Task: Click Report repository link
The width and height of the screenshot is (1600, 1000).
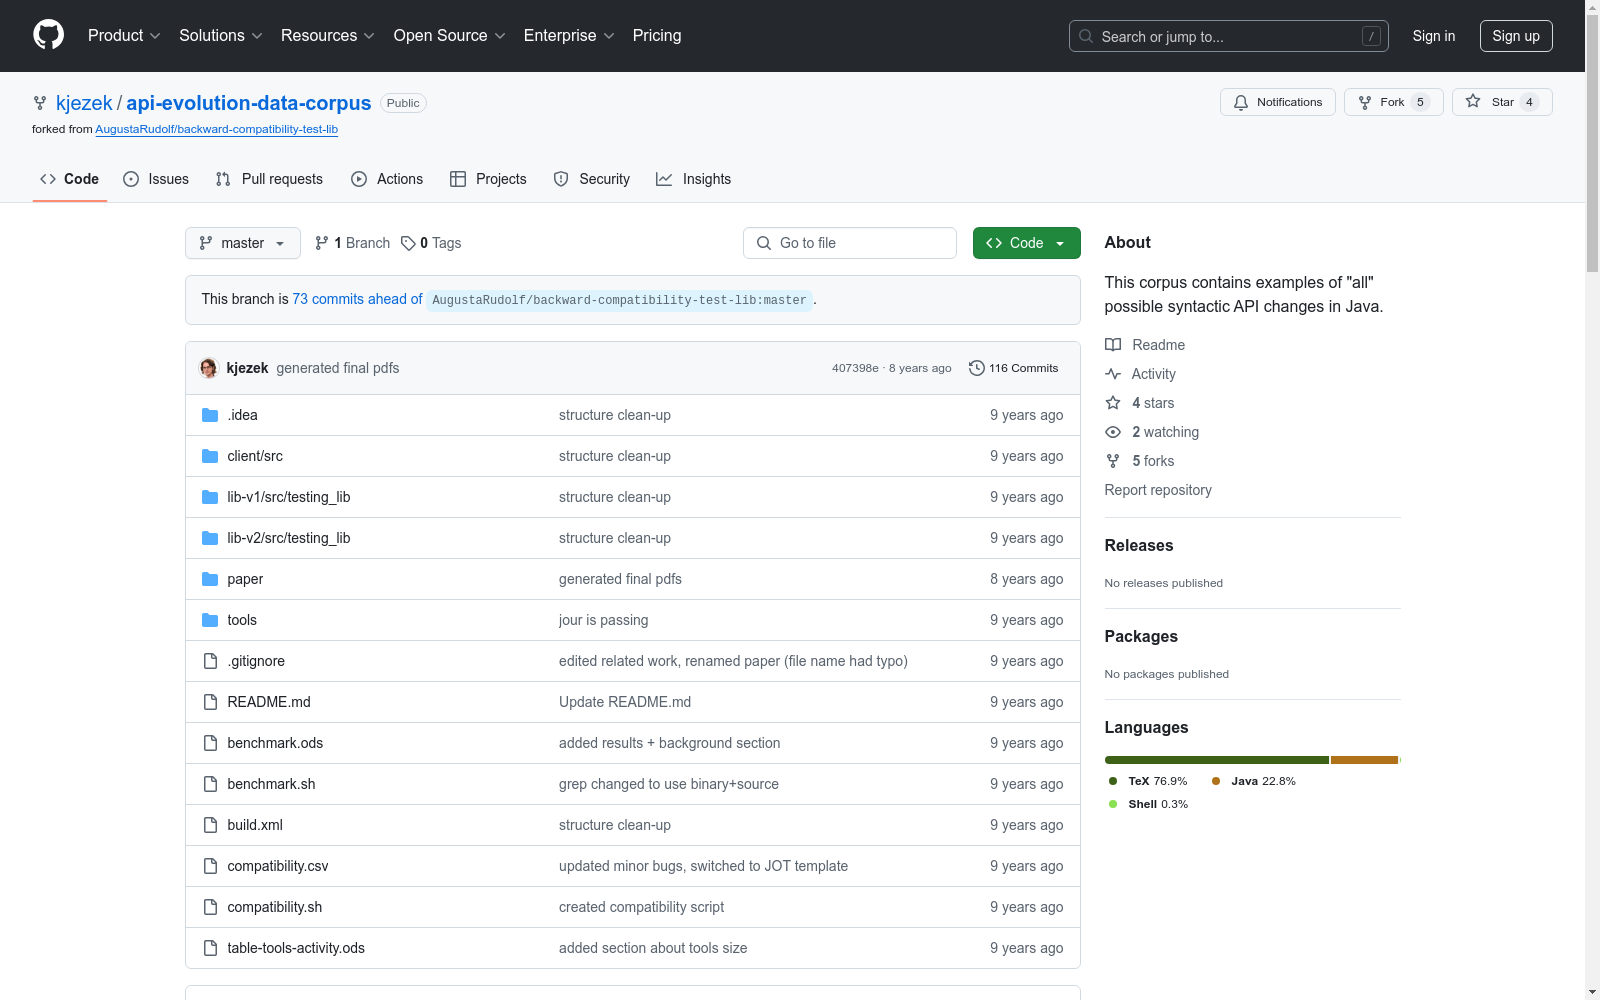Action: [x=1158, y=490]
